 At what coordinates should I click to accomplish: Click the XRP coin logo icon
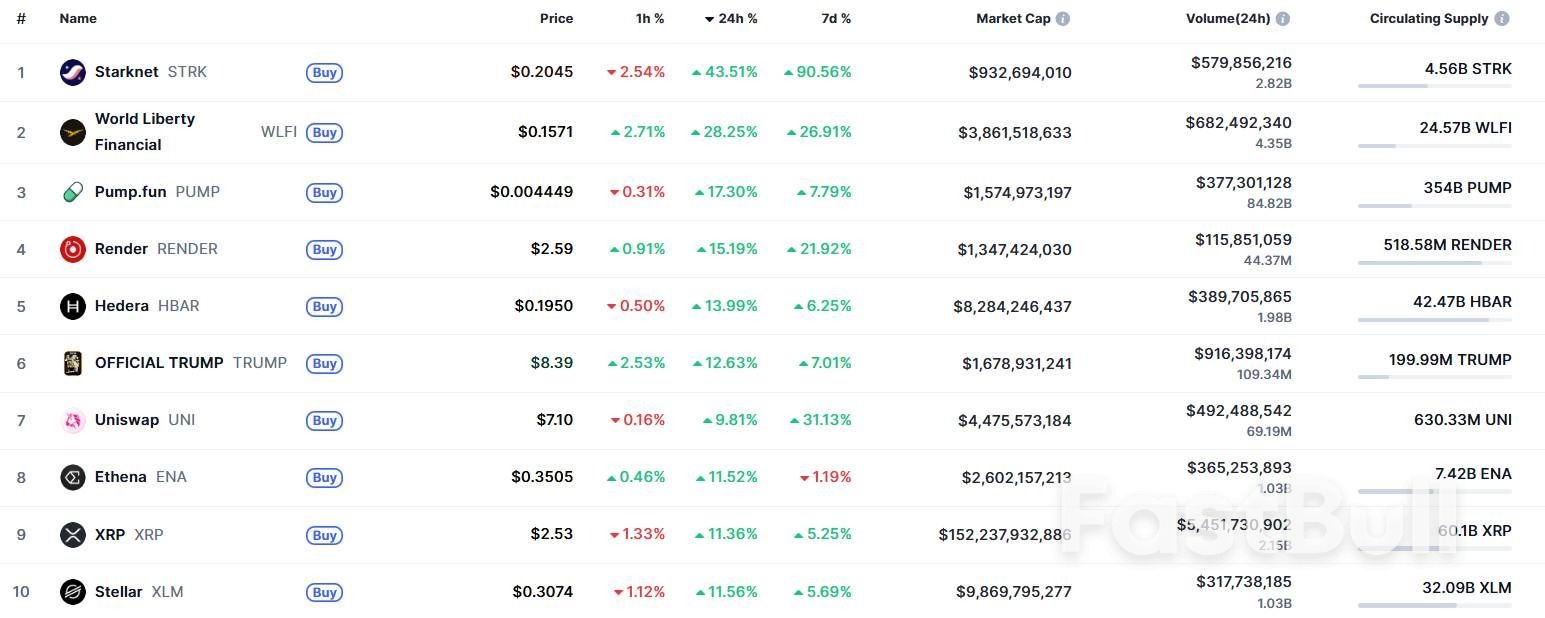[73, 535]
